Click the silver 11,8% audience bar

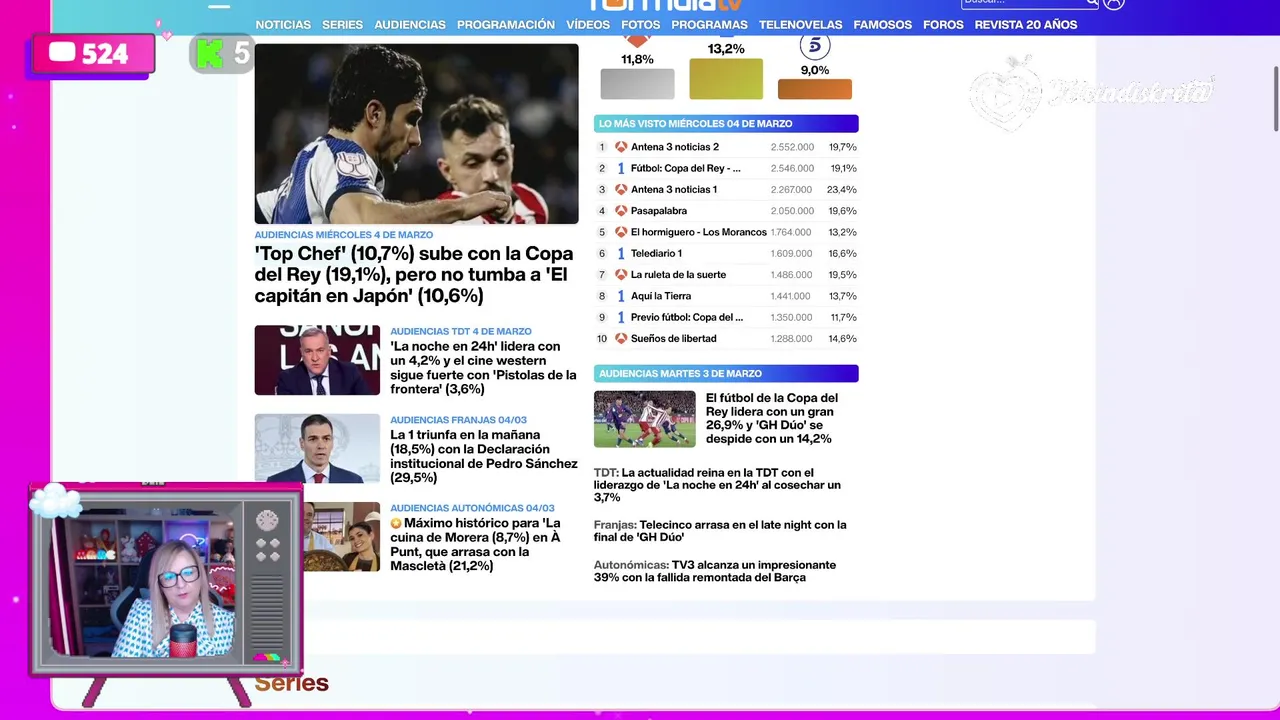click(x=637, y=84)
